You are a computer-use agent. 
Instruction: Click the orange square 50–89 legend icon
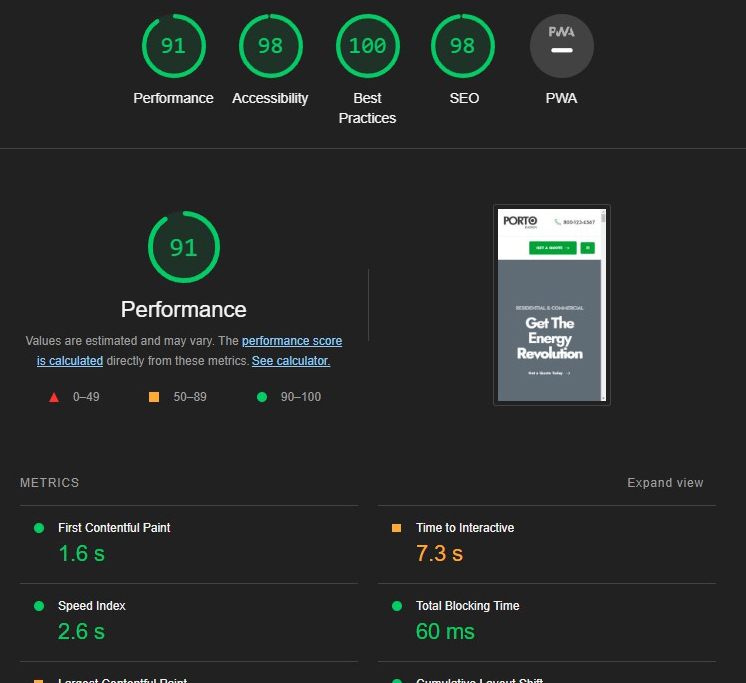pos(154,397)
